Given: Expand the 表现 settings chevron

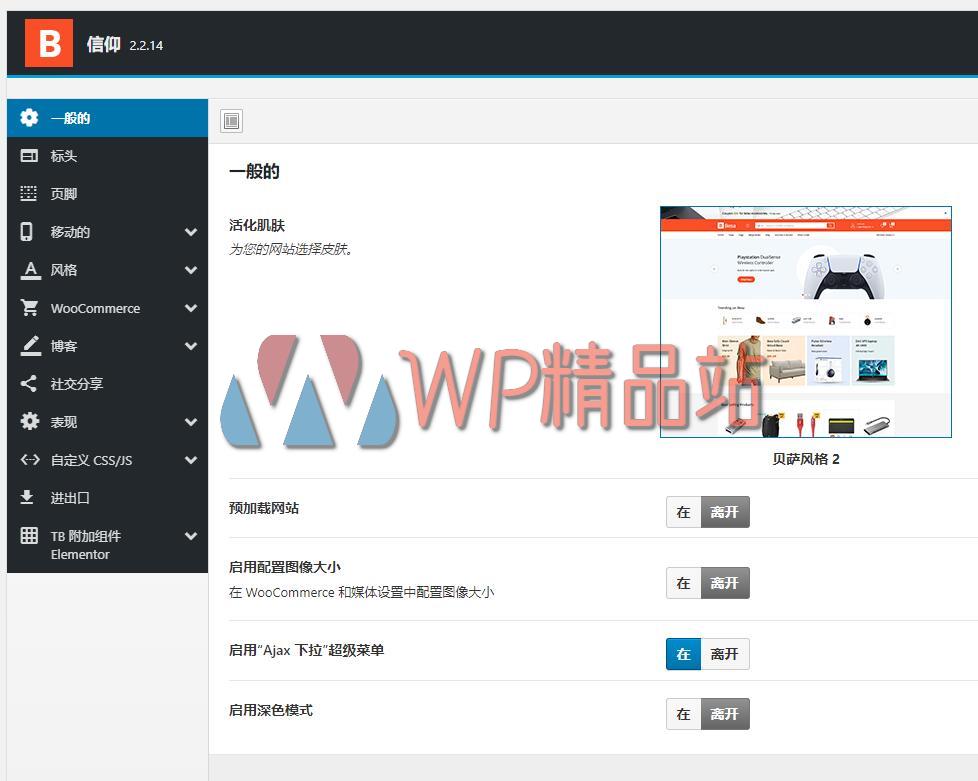Looking at the screenshot, I should tap(190, 421).
